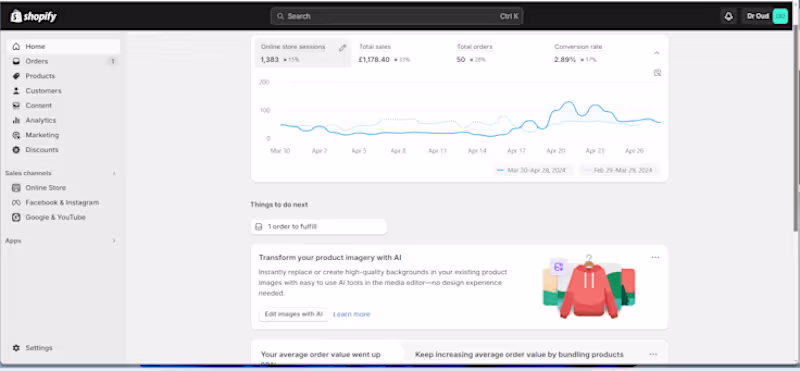Open options on average order value card
Screen dimensions: 800x371
click(653, 354)
